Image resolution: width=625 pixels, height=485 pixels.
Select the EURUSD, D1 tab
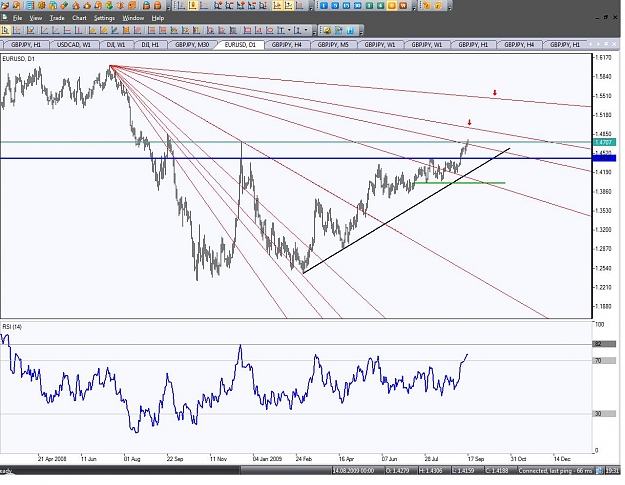(240, 45)
